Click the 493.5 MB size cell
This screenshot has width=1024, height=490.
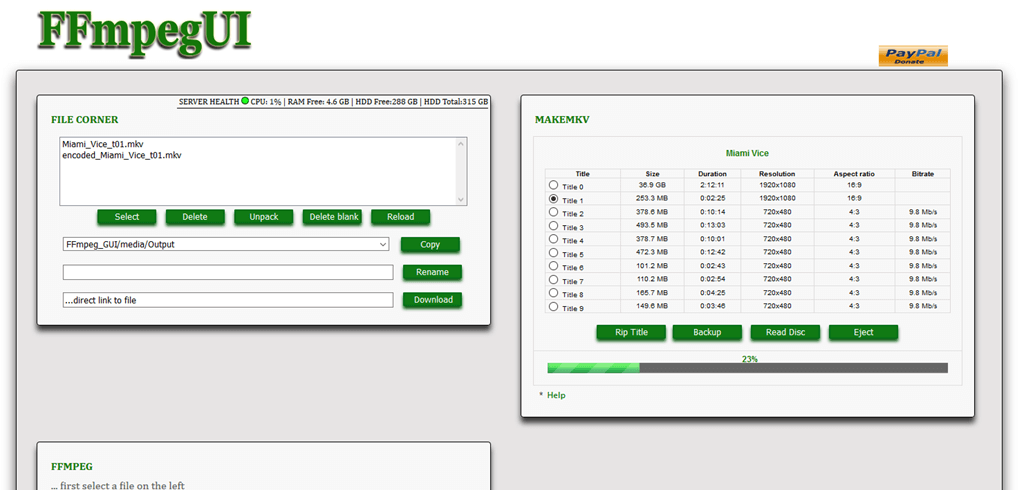[x=652, y=225]
